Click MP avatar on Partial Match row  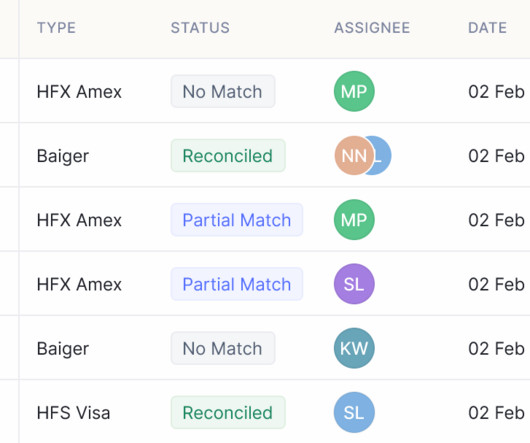(354, 220)
